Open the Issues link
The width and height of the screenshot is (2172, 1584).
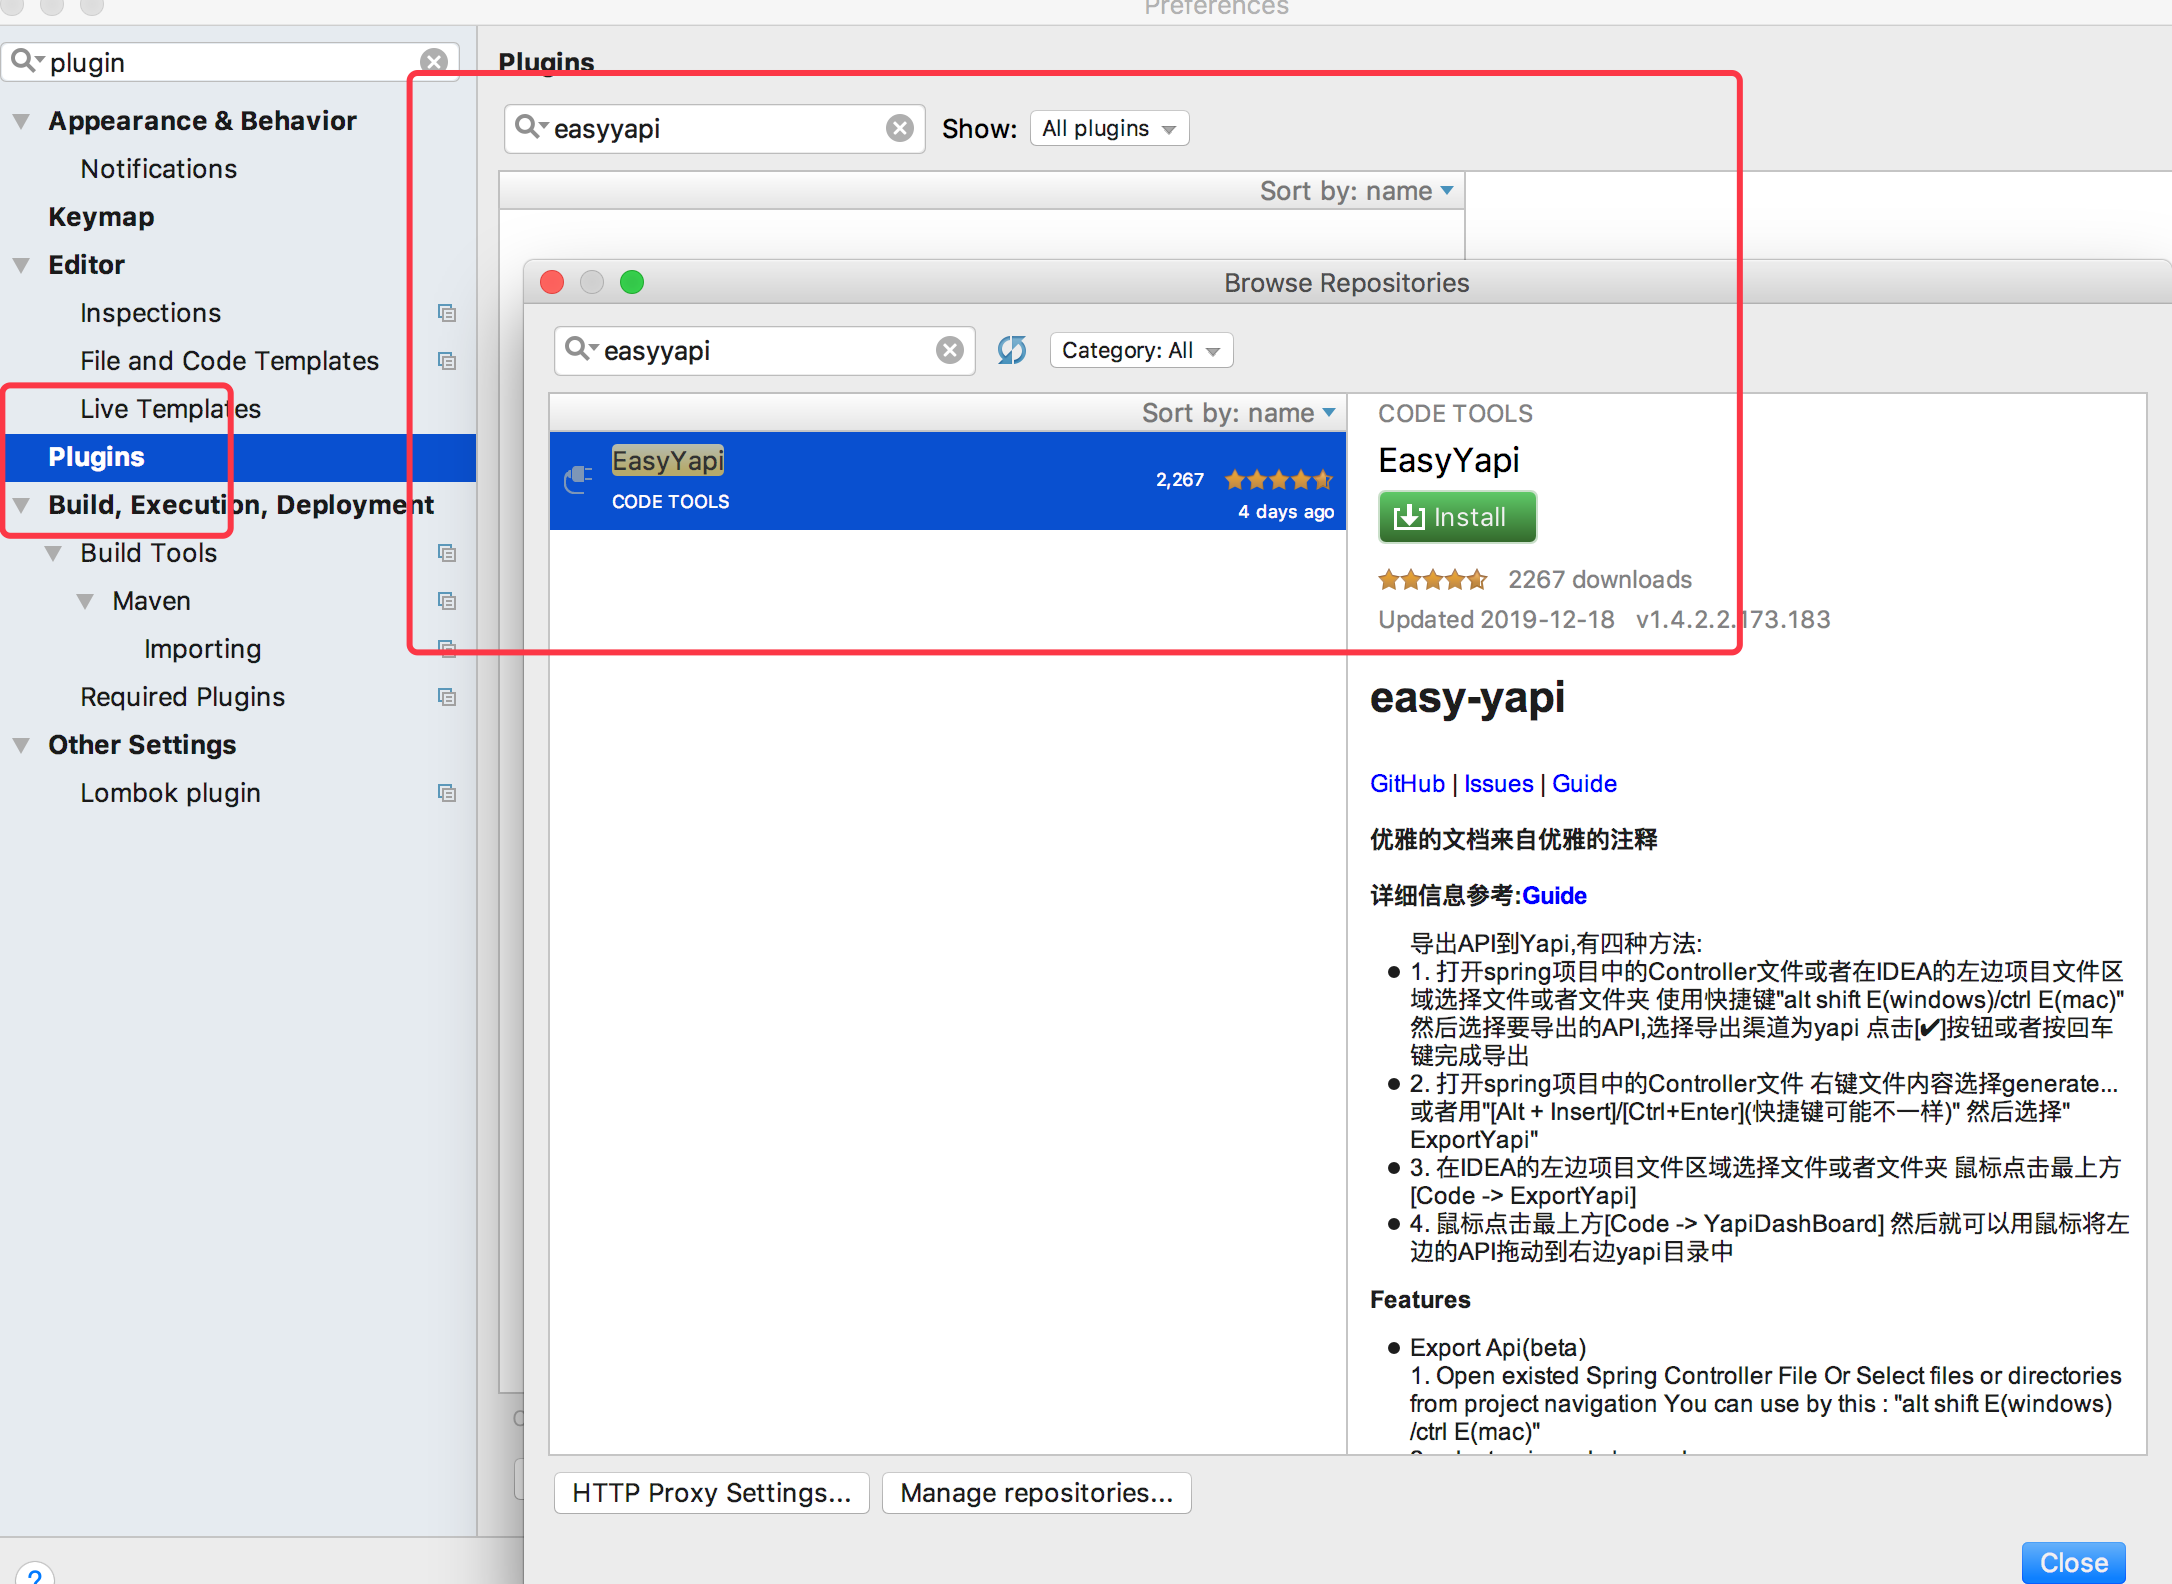tap(1498, 784)
